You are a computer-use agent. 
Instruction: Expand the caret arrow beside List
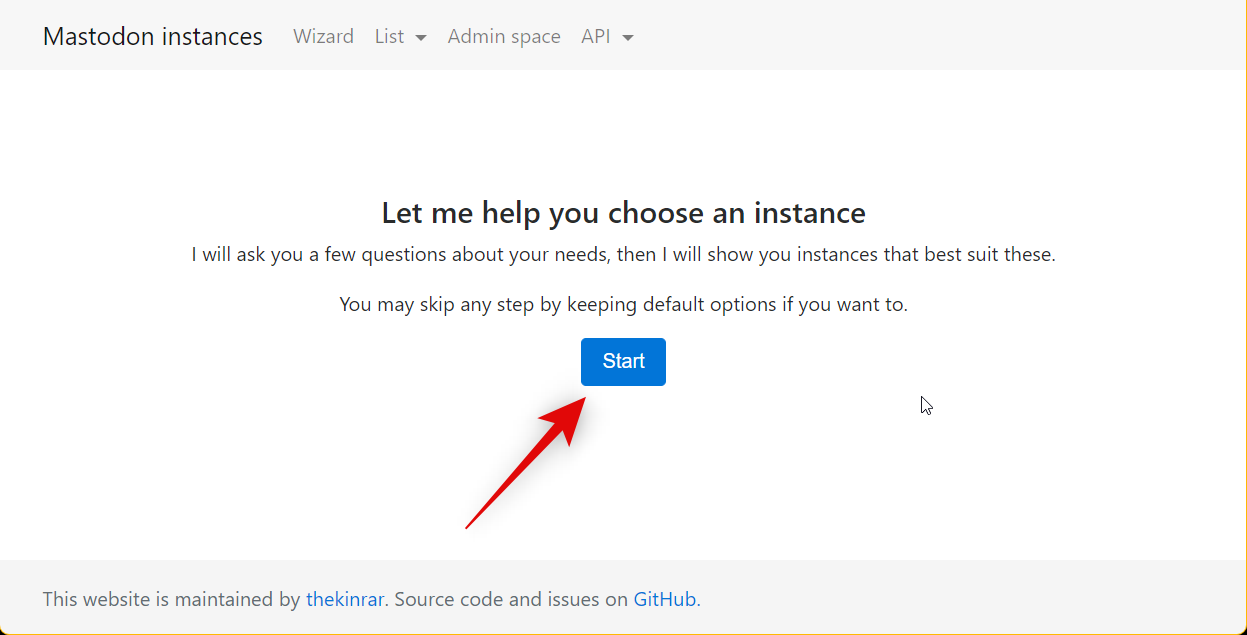click(421, 38)
